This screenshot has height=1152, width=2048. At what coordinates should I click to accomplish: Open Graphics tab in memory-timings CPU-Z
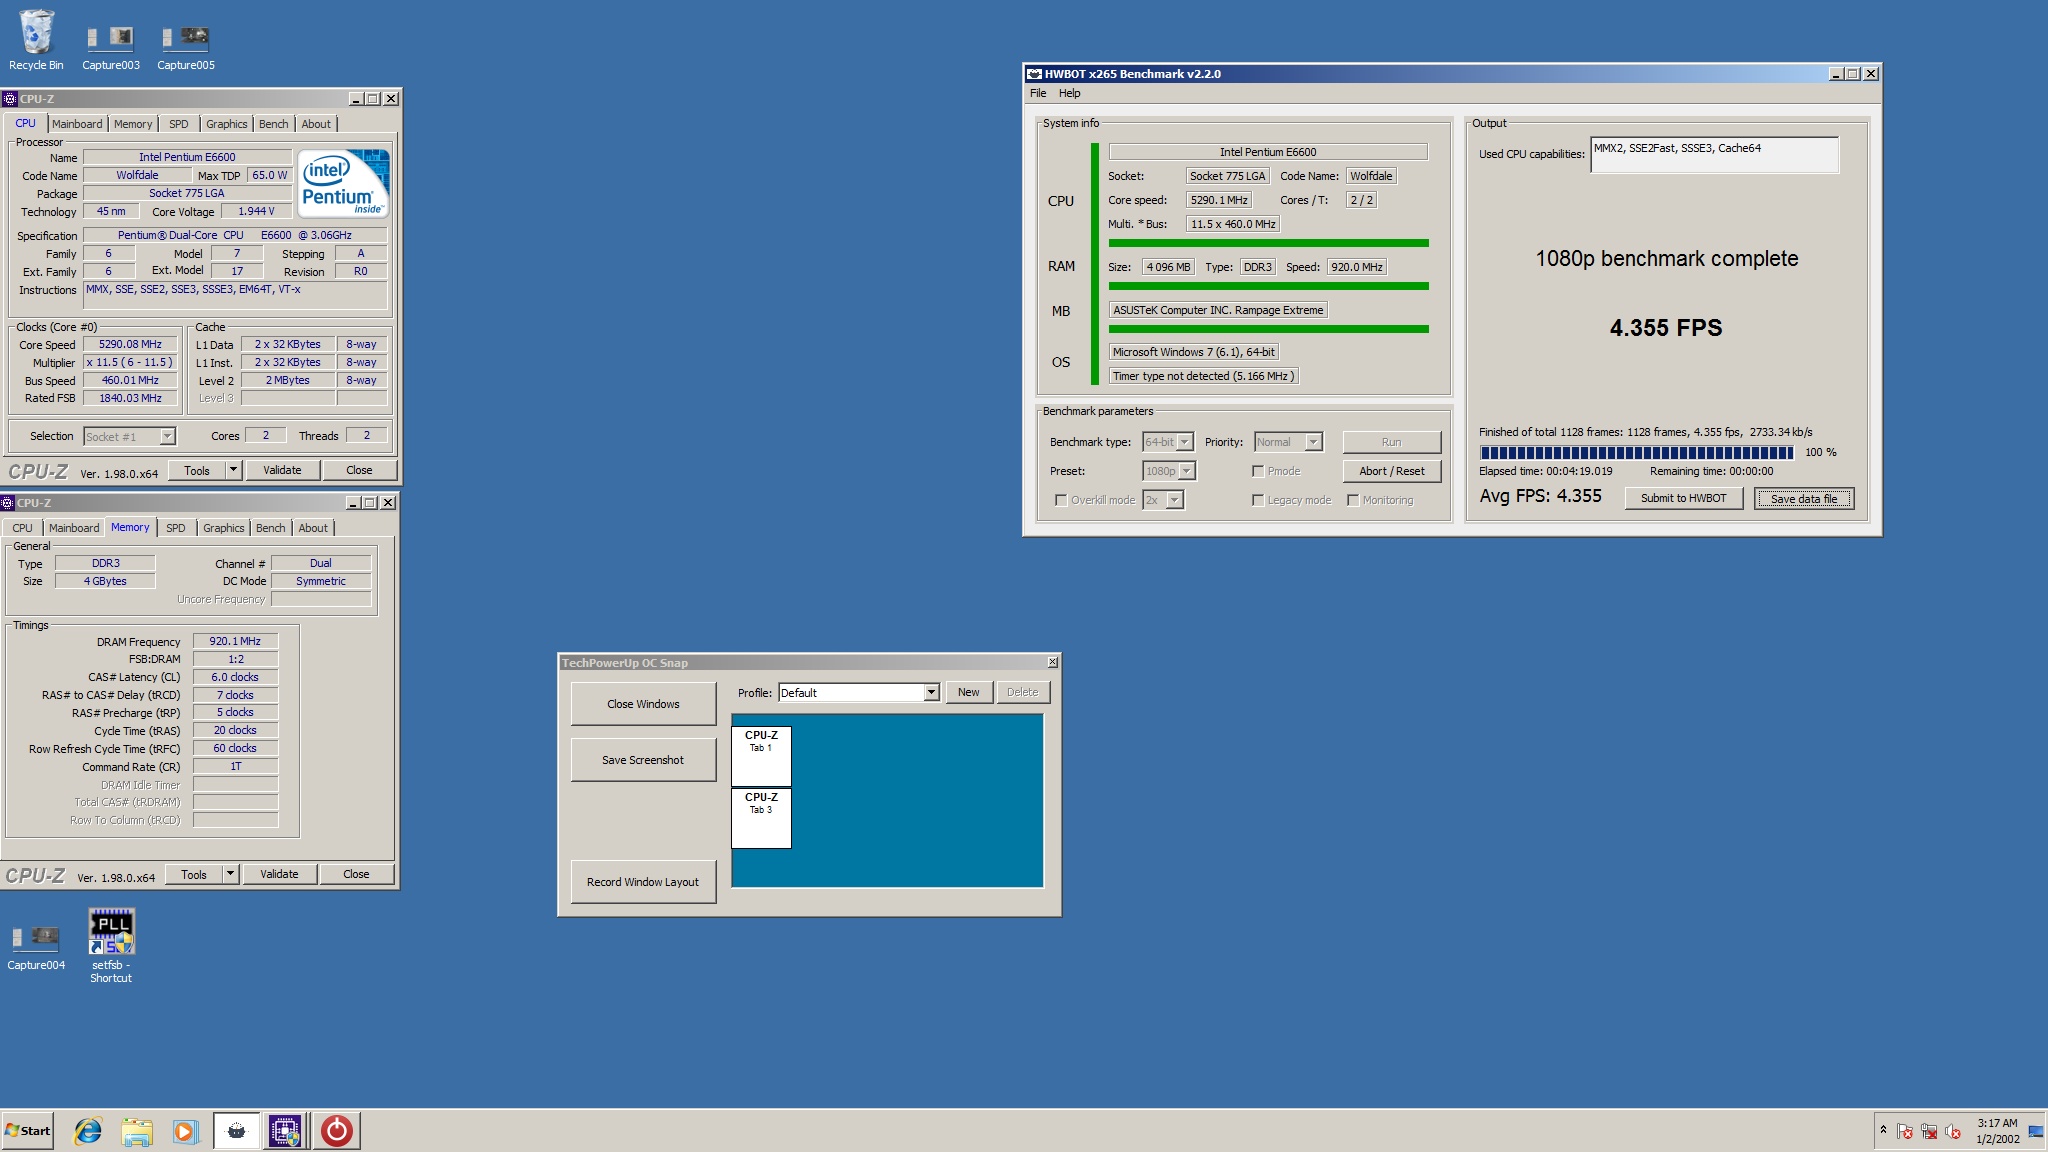tap(223, 528)
